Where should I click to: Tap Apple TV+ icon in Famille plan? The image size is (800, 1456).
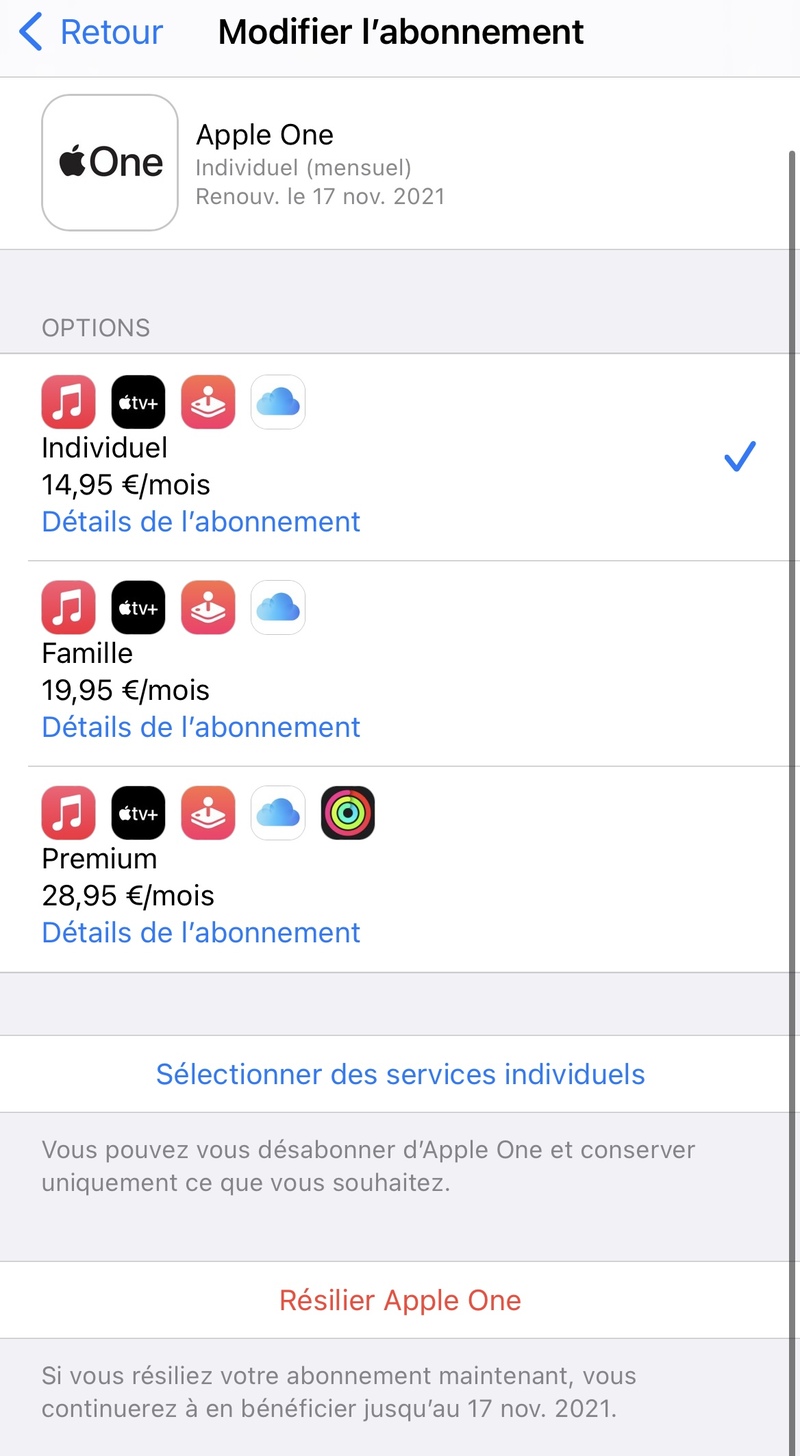pos(138,607)
